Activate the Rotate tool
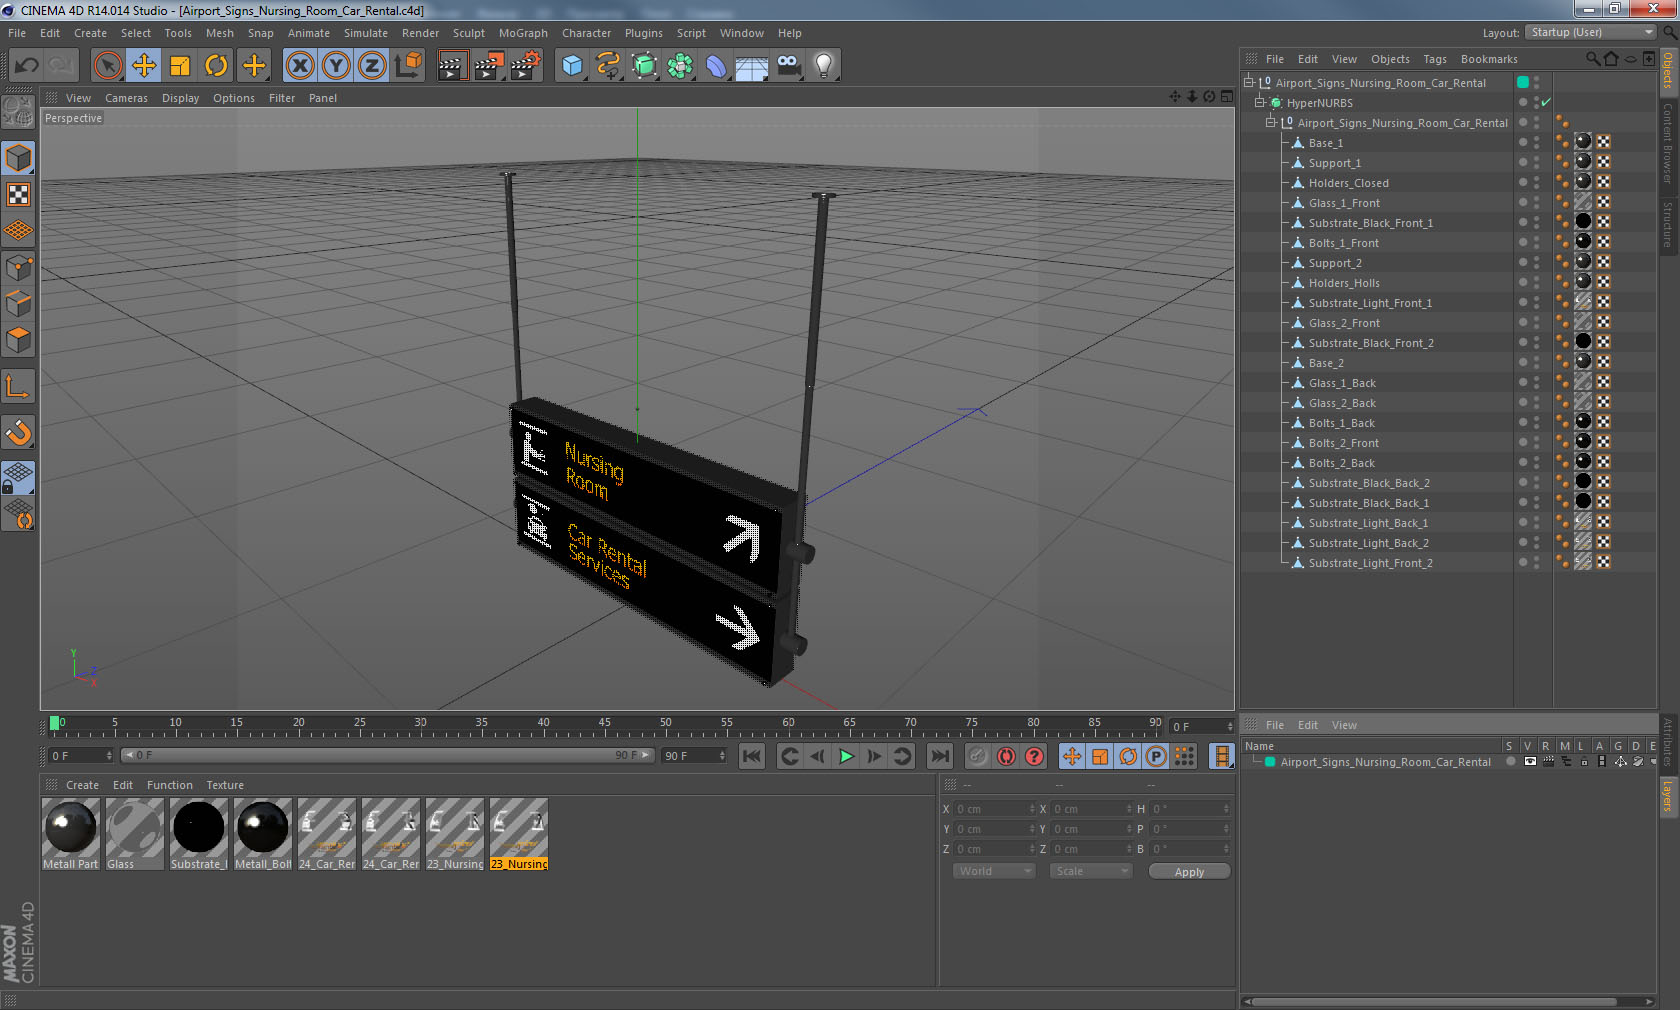The width and height of the screenshot is (1680, 1010). click(216, 66)
